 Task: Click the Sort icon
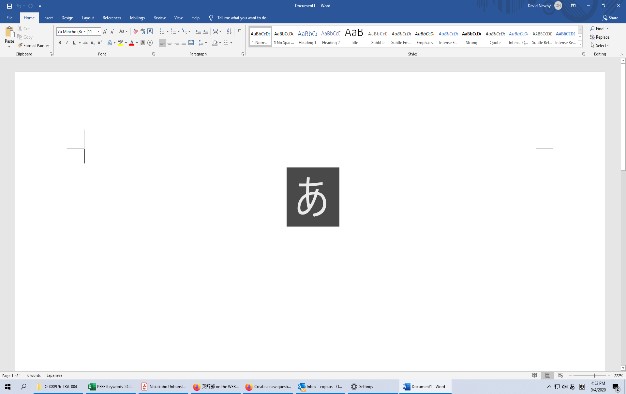(x=228, y=31)
